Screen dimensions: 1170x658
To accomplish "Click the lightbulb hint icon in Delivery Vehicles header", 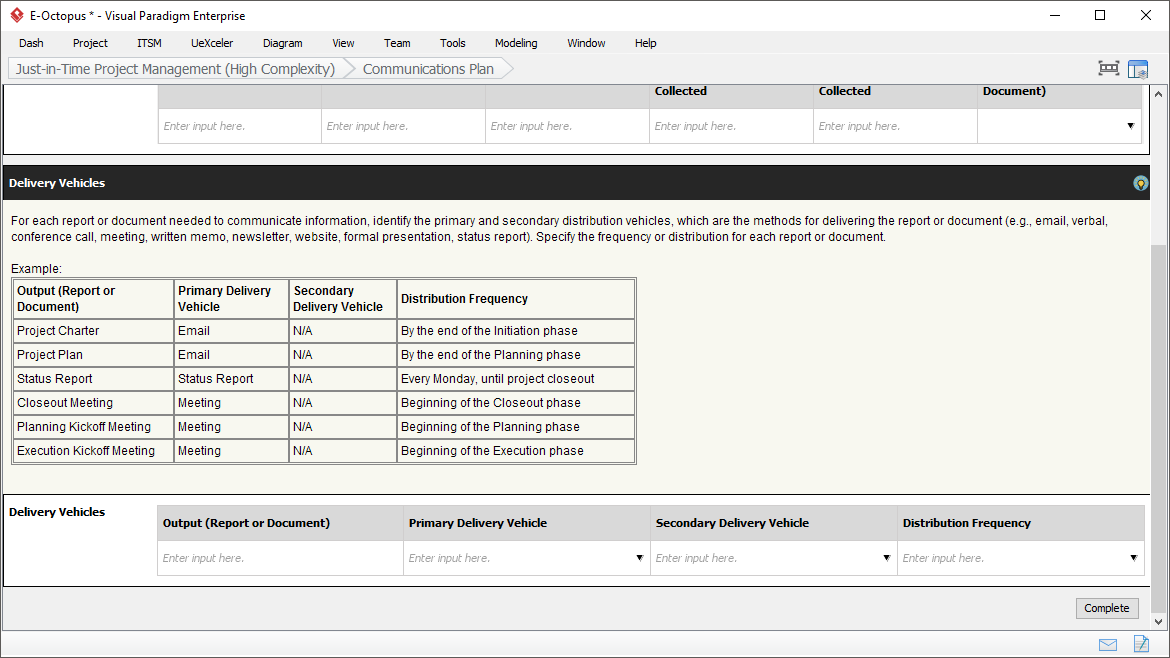I will [x=1140, y=183].
